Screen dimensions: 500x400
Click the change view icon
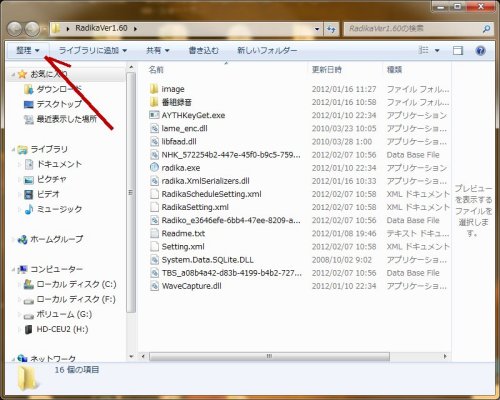(x=424, y=50)
